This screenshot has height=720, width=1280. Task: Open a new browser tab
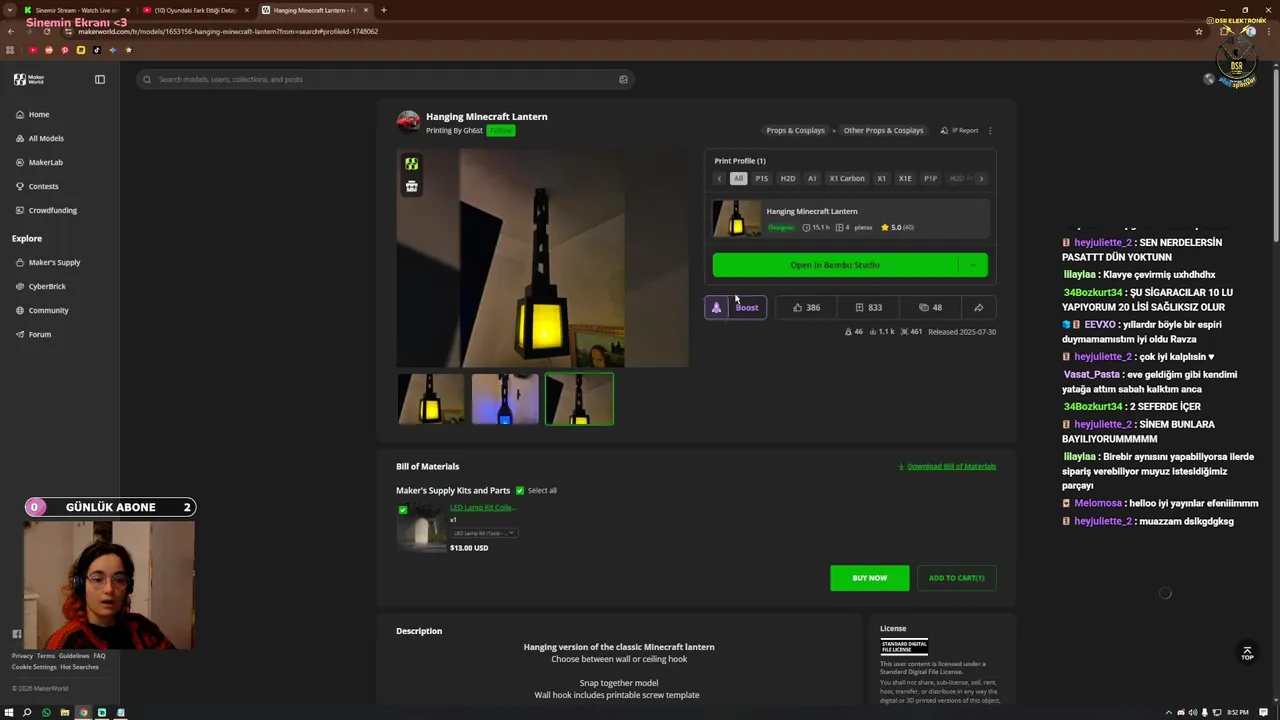(384, 10)
